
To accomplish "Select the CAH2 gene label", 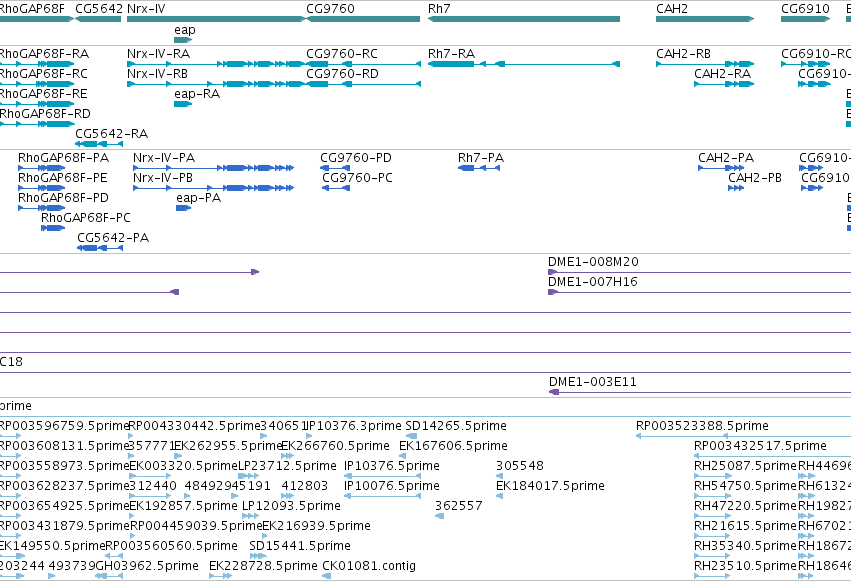I will click(x=672, y=9).
